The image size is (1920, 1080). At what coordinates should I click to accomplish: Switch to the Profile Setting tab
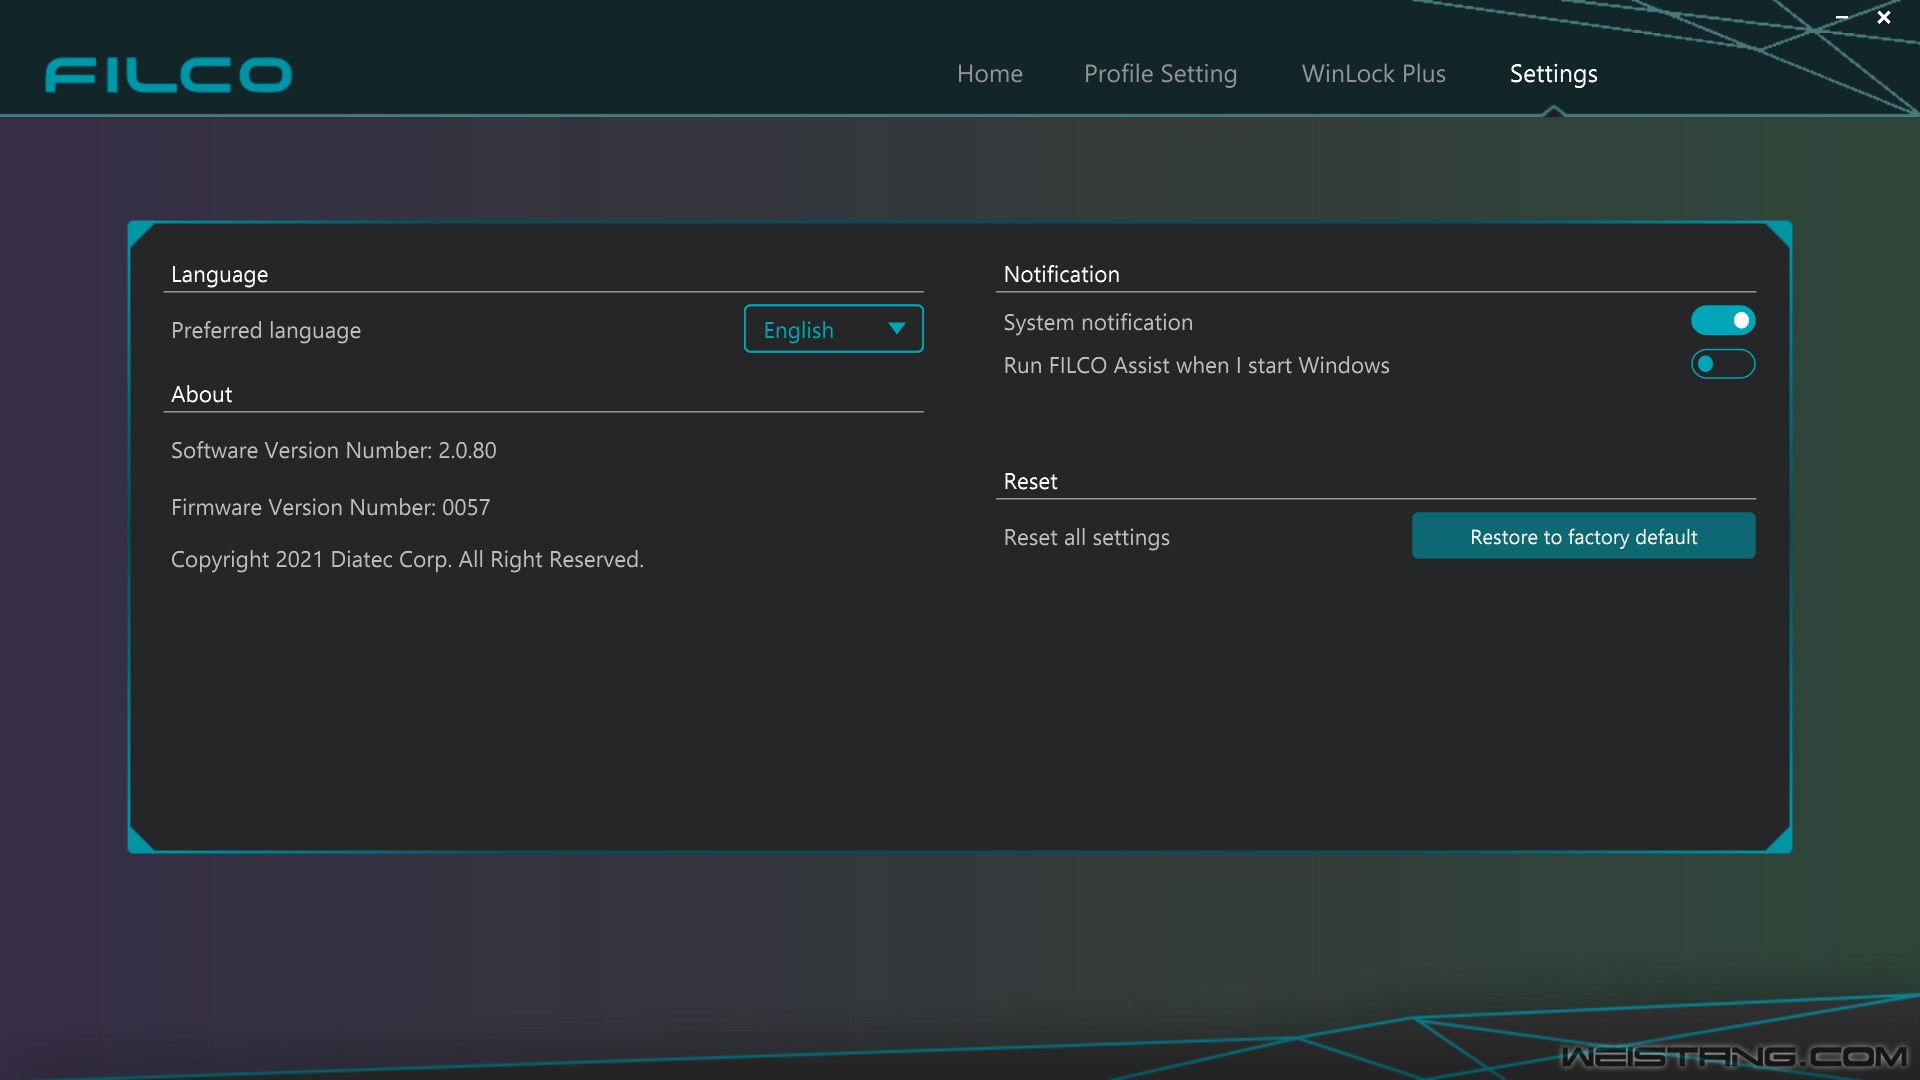1160,74
